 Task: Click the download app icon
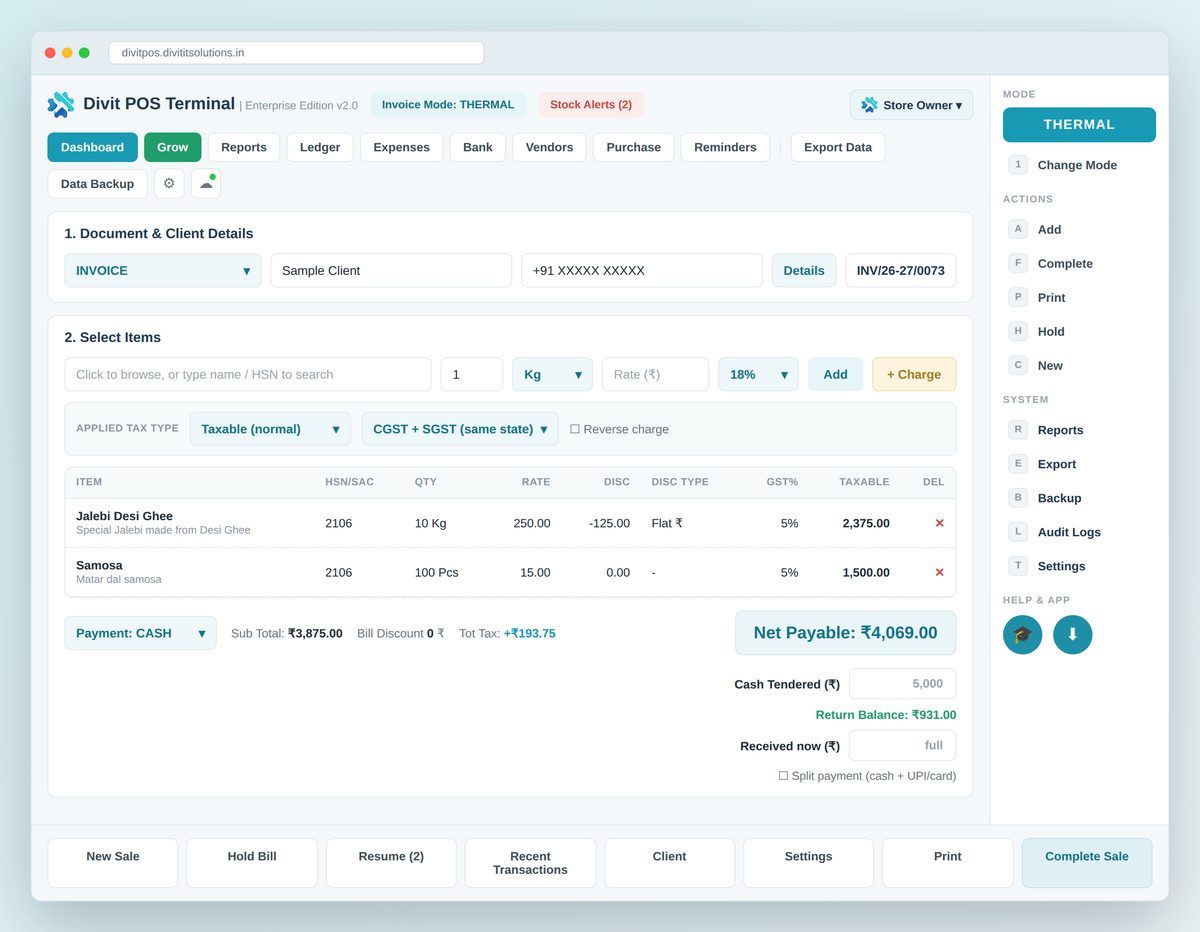1072,634
